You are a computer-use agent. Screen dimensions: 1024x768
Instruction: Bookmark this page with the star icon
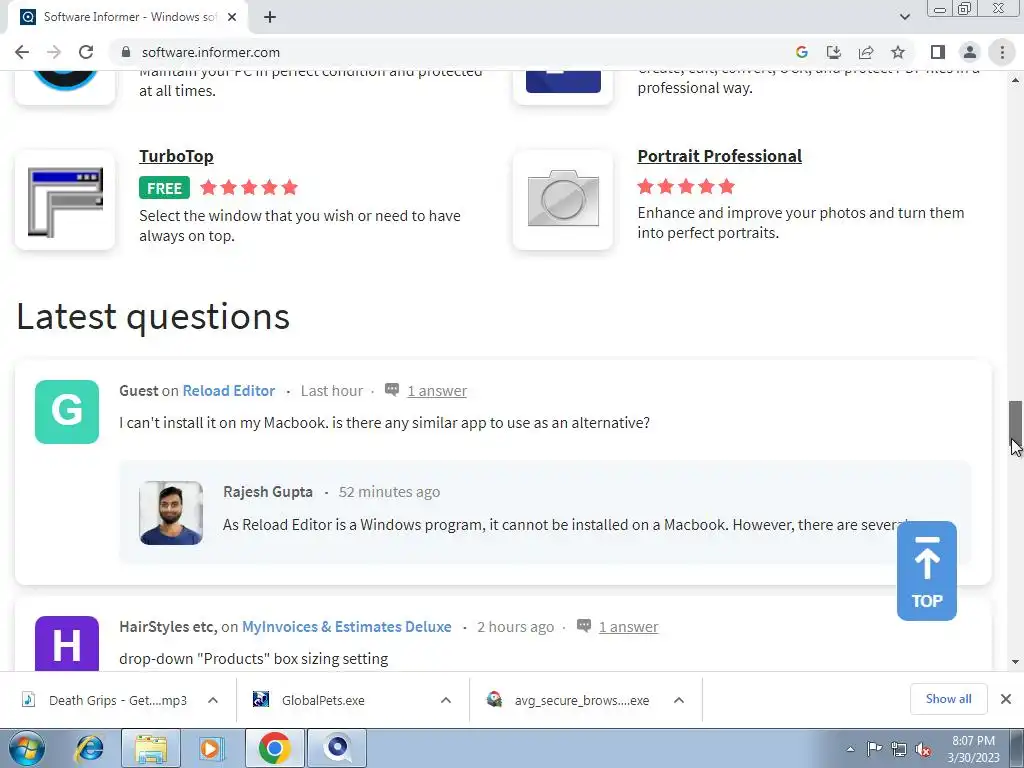click(898, 52)
